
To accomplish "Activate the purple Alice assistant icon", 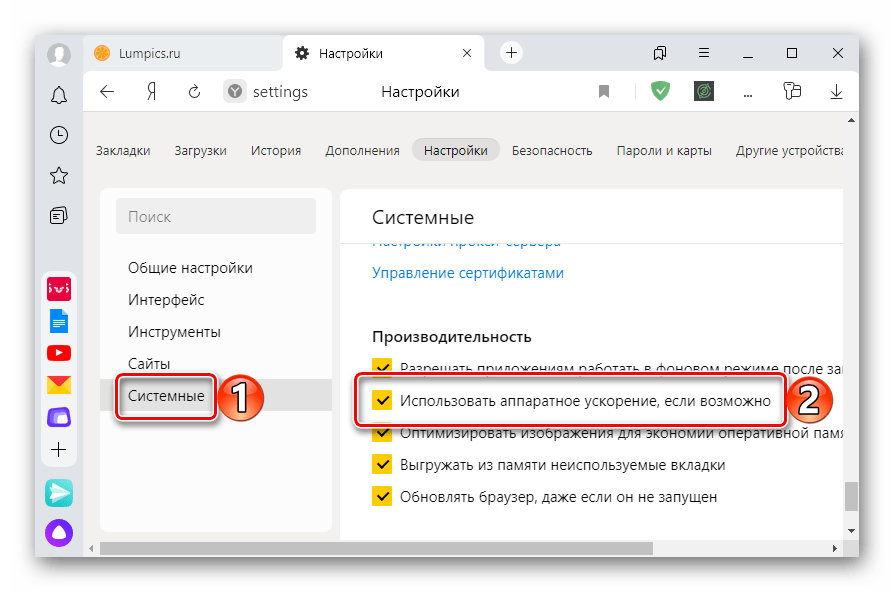I will point(59,533).
